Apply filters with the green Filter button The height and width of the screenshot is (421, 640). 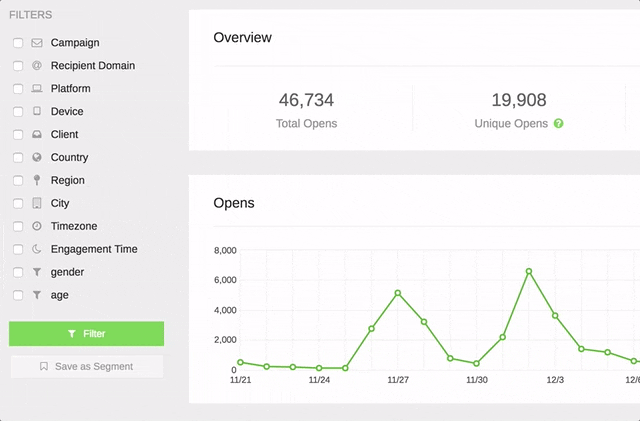click(x=87, y=334)
